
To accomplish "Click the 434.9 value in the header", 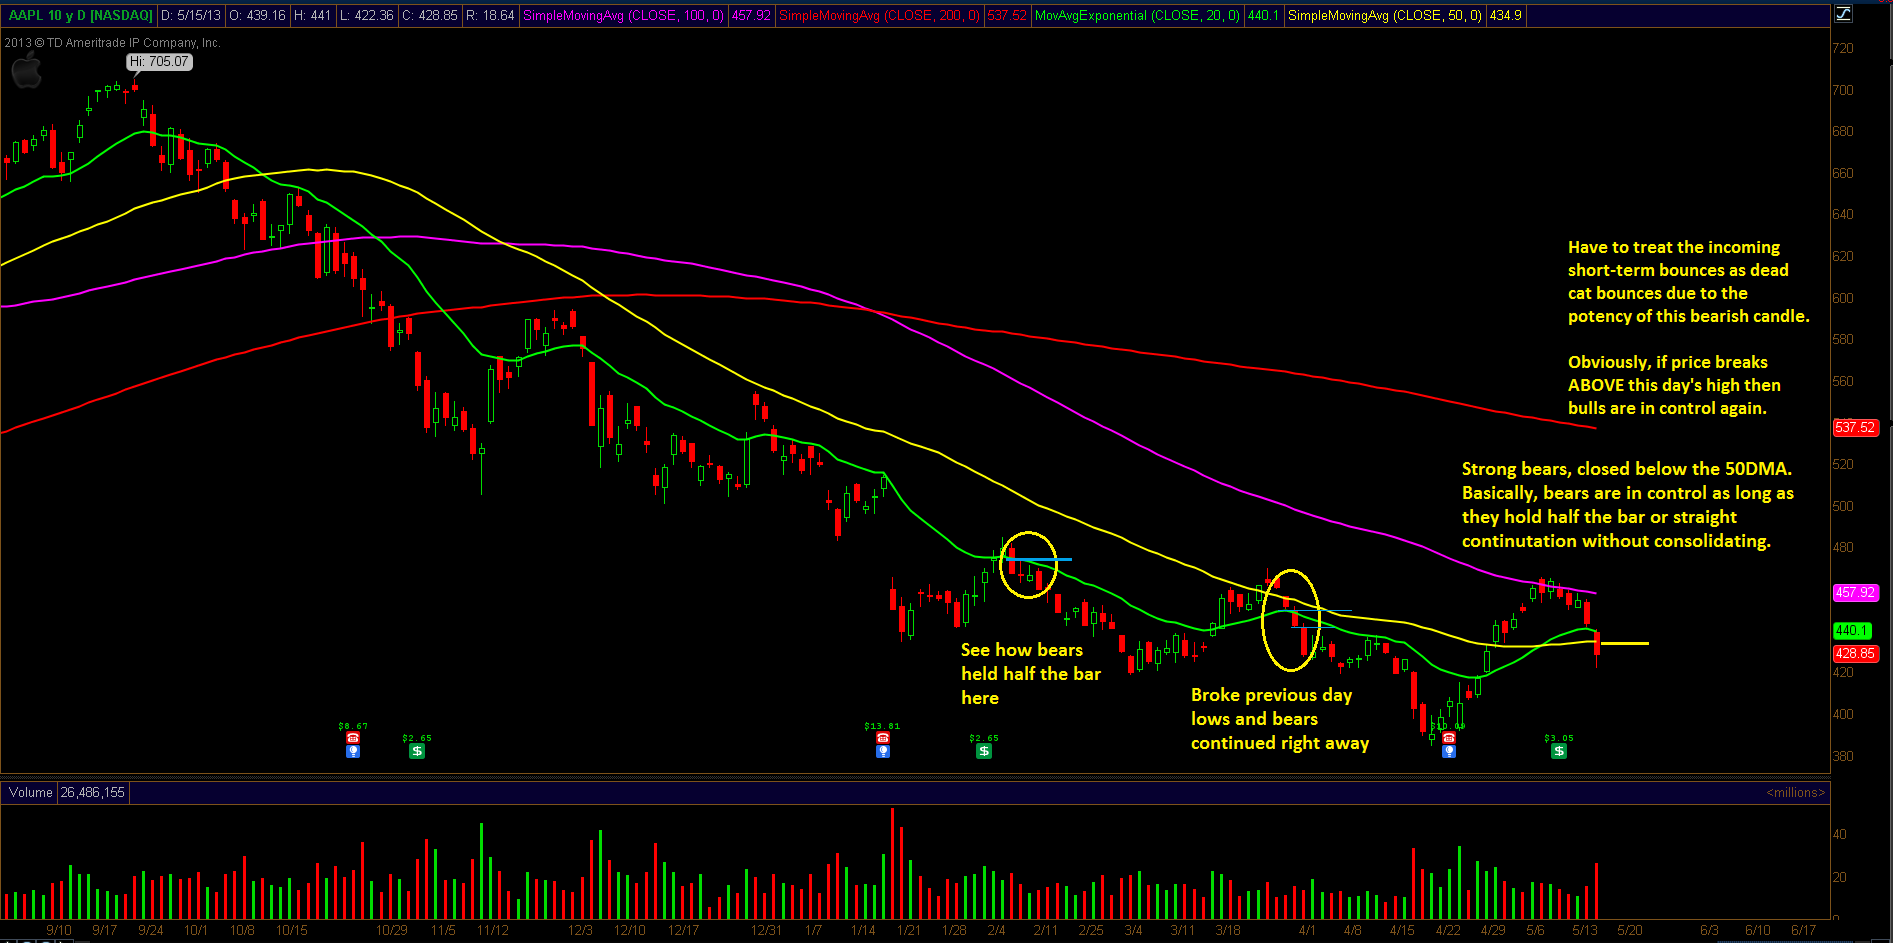I will (1505, 15).
